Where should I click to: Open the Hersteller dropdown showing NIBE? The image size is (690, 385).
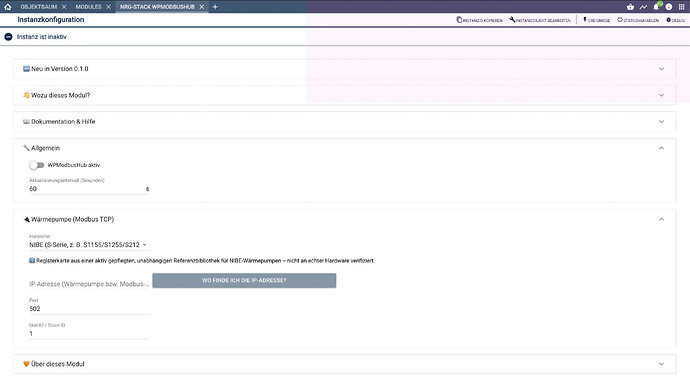[88, 245]
